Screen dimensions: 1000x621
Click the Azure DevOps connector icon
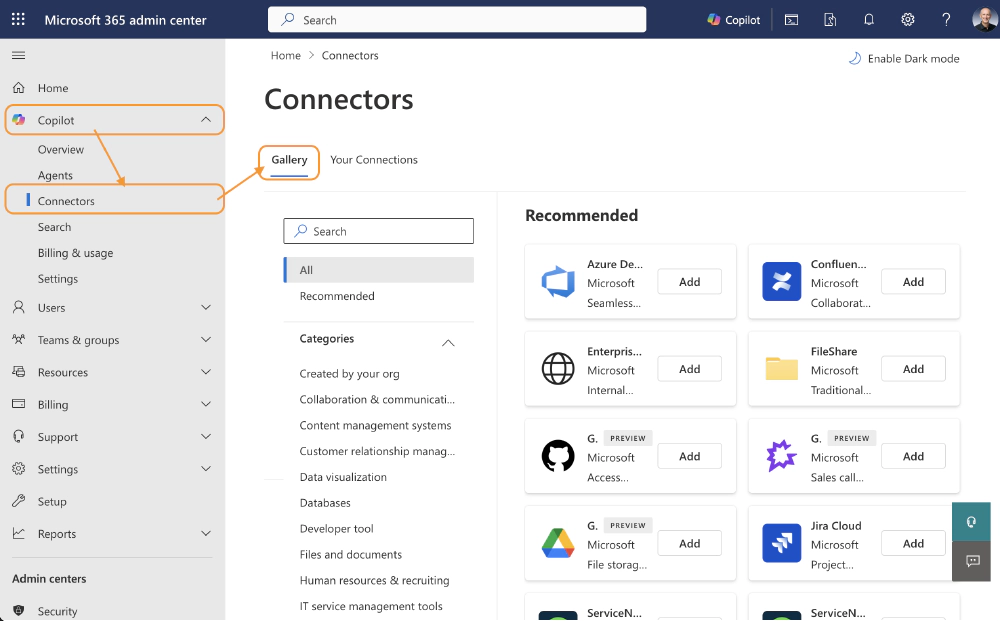point(558,281)
